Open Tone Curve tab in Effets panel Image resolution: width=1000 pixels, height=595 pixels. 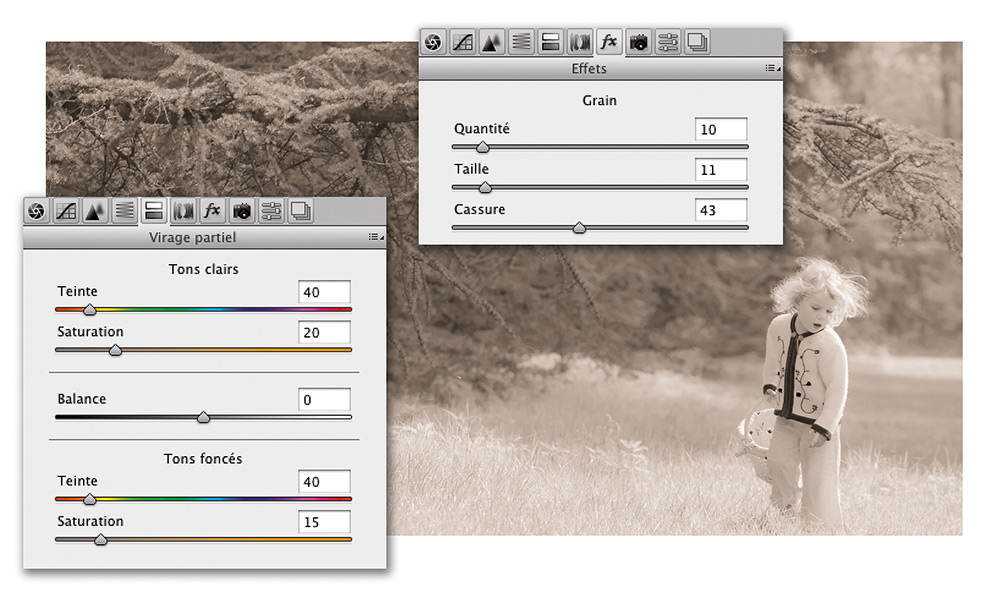(x=462, y=43)
